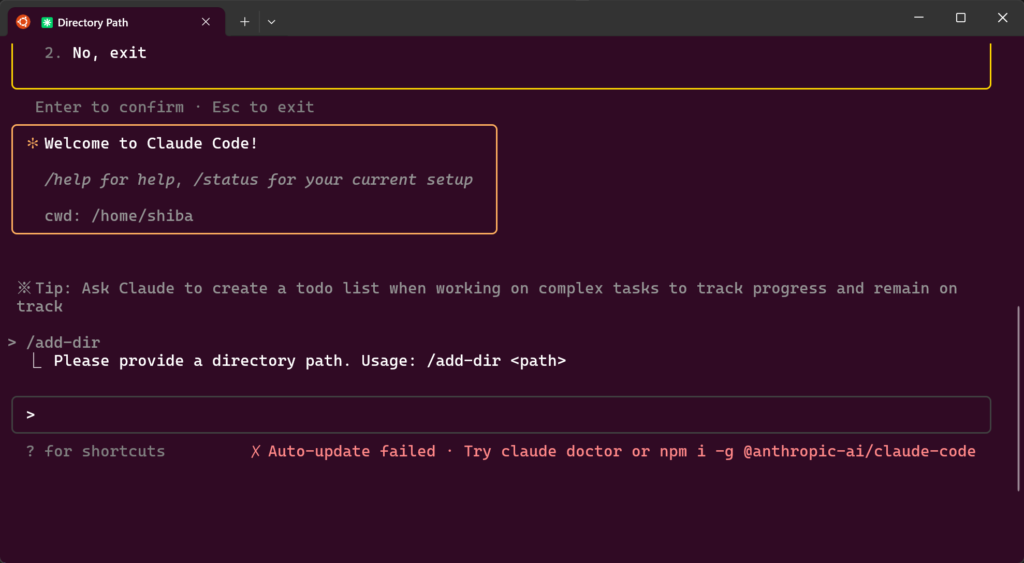Close the terminal window
Viewport: 1024px width, 563px height.
coord(1002,18)
